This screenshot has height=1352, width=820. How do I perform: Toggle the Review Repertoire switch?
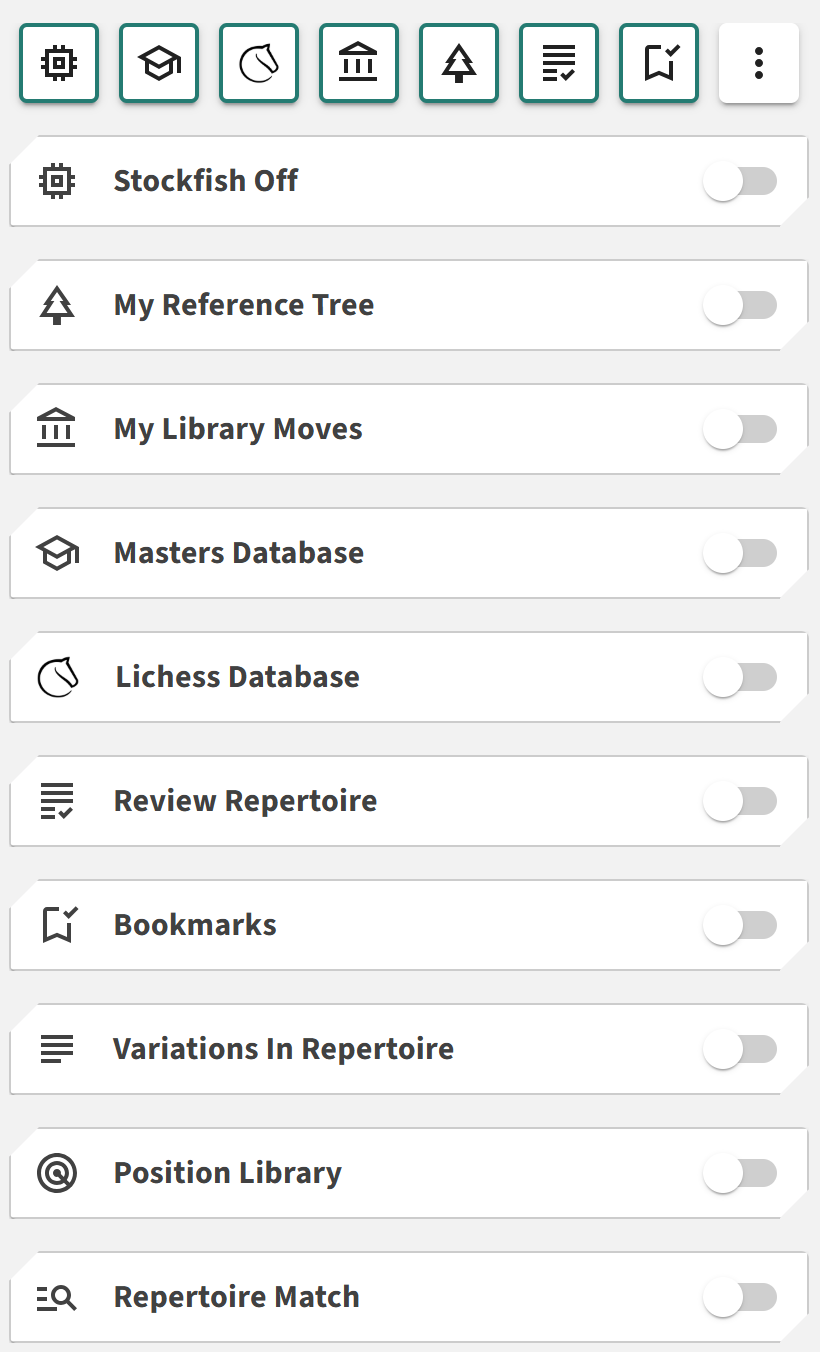pos(740,802)
